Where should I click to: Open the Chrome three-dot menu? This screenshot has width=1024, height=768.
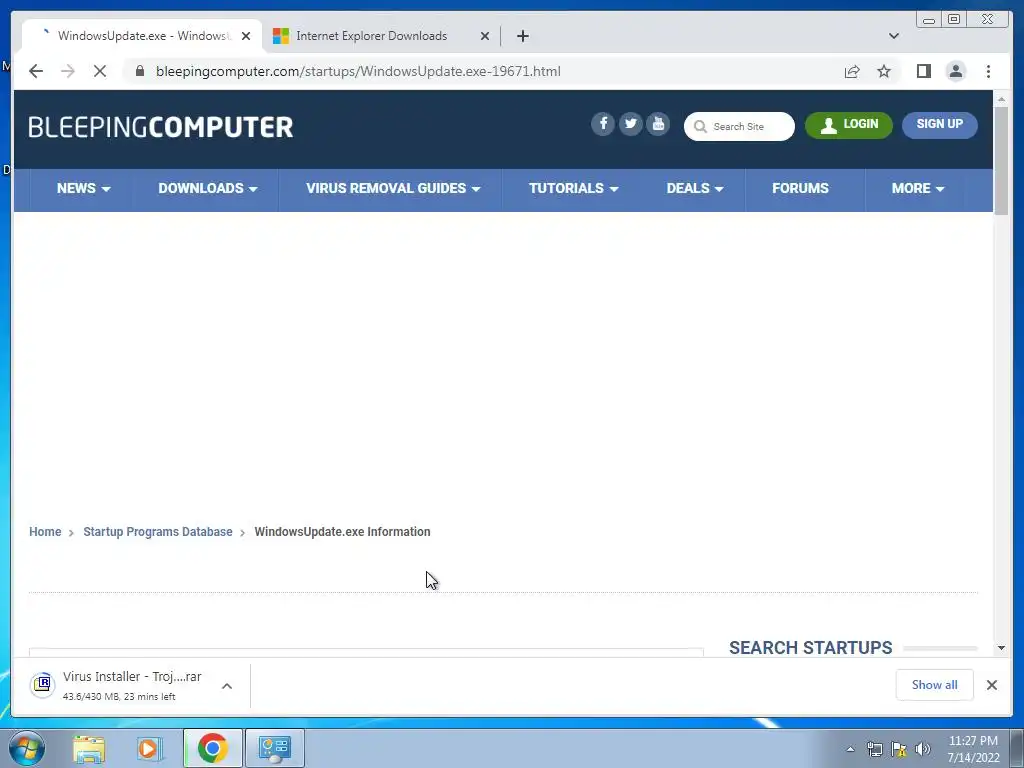coord(988,71)
